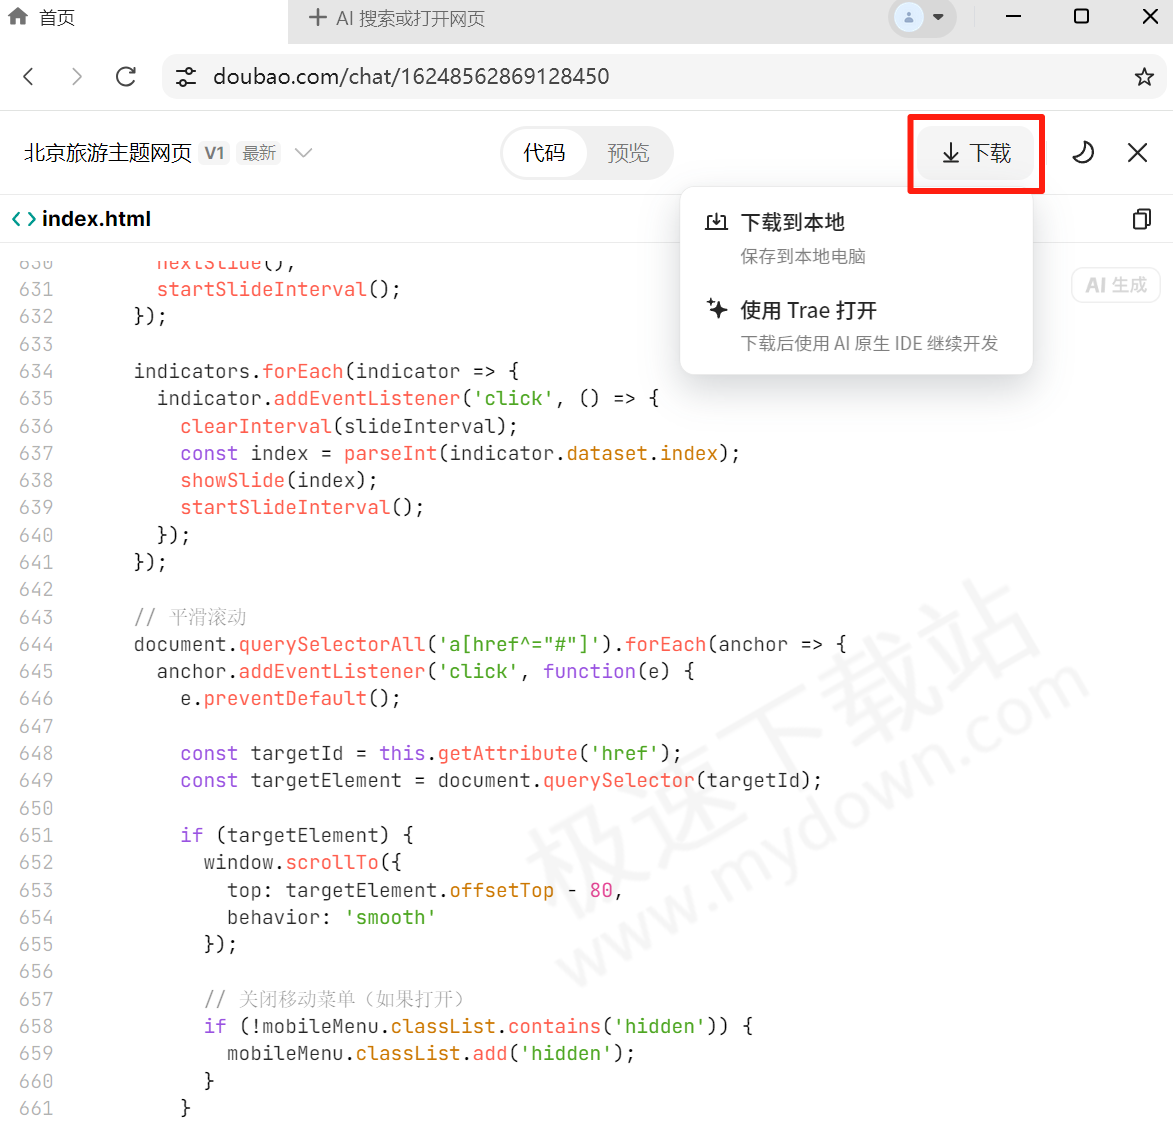Screen dimensions: 1173x1122
Task: Navigate back with the back arrow
Action: point(28,76)
